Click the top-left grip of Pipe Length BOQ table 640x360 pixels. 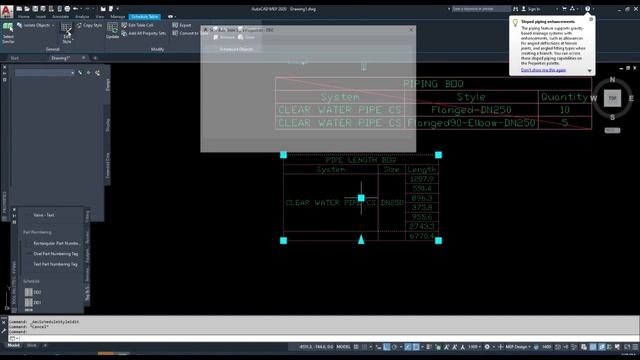pos(283,155)
